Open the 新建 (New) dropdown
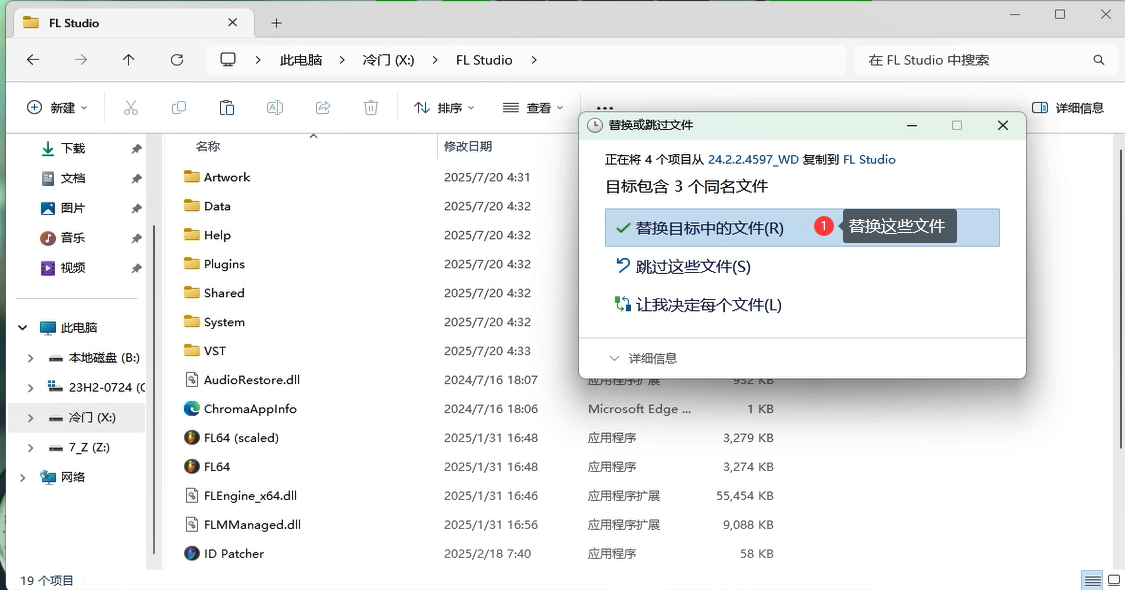The image size is (1125, 590). (57, 108)
